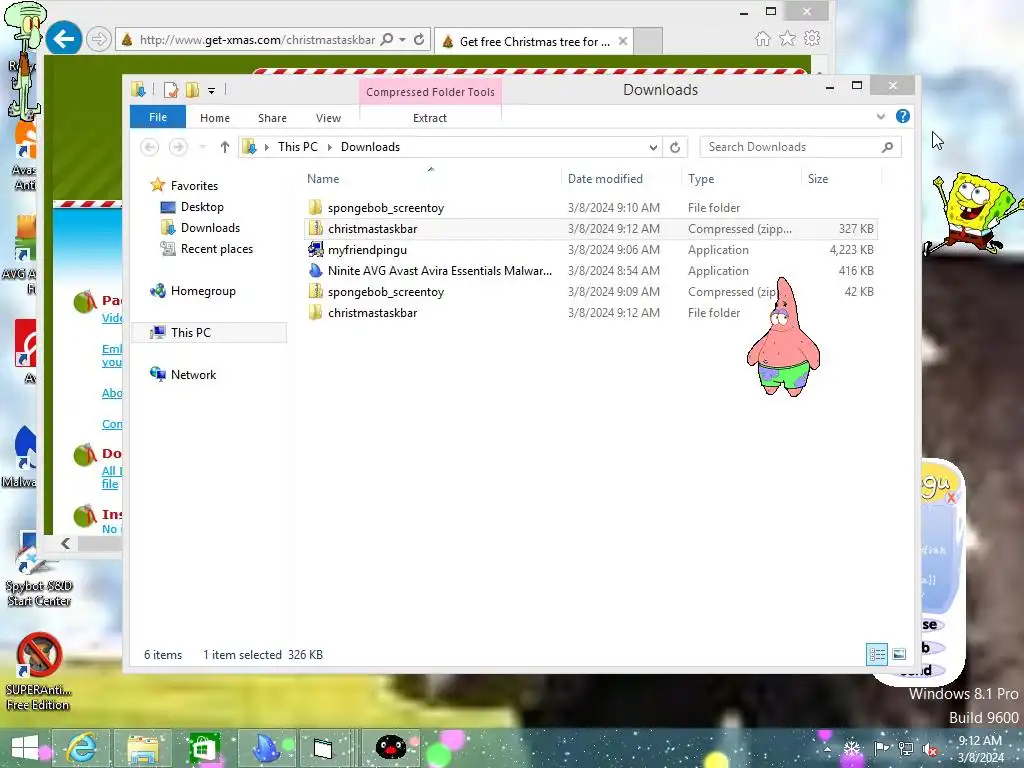Image resolution: width=1024 pixels, height=768 pixels.
Task: Open Action Center flag tray icon
Action: (x=881, y=749)
